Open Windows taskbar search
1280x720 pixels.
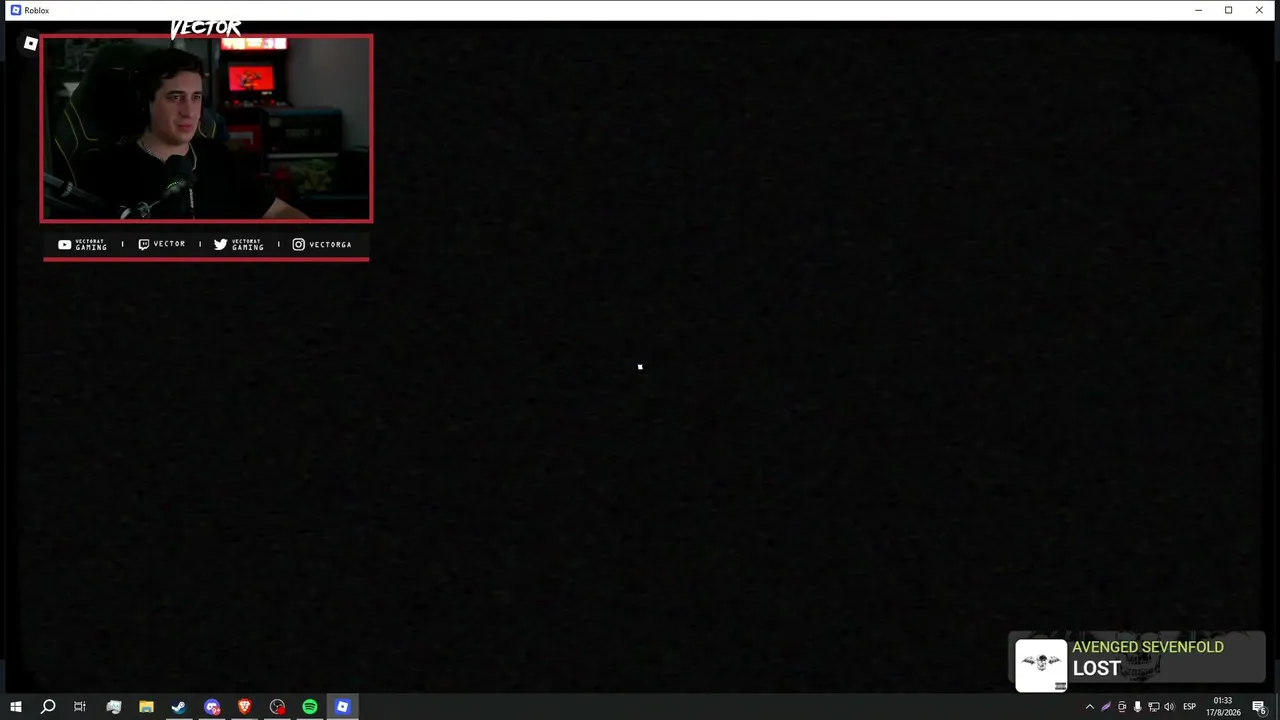(x=48, y=707)
